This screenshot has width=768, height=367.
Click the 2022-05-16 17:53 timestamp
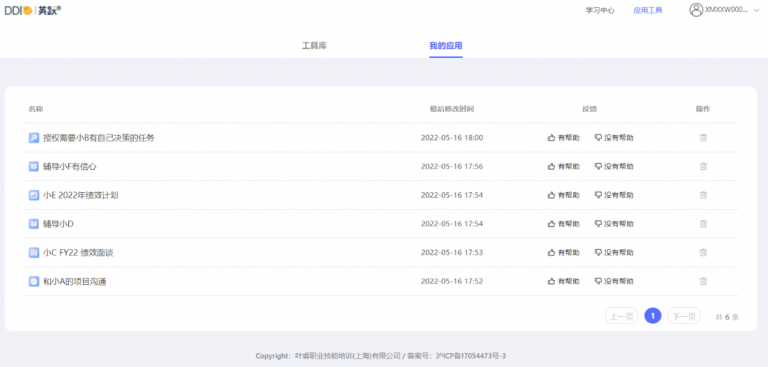[x=452, y=253]
